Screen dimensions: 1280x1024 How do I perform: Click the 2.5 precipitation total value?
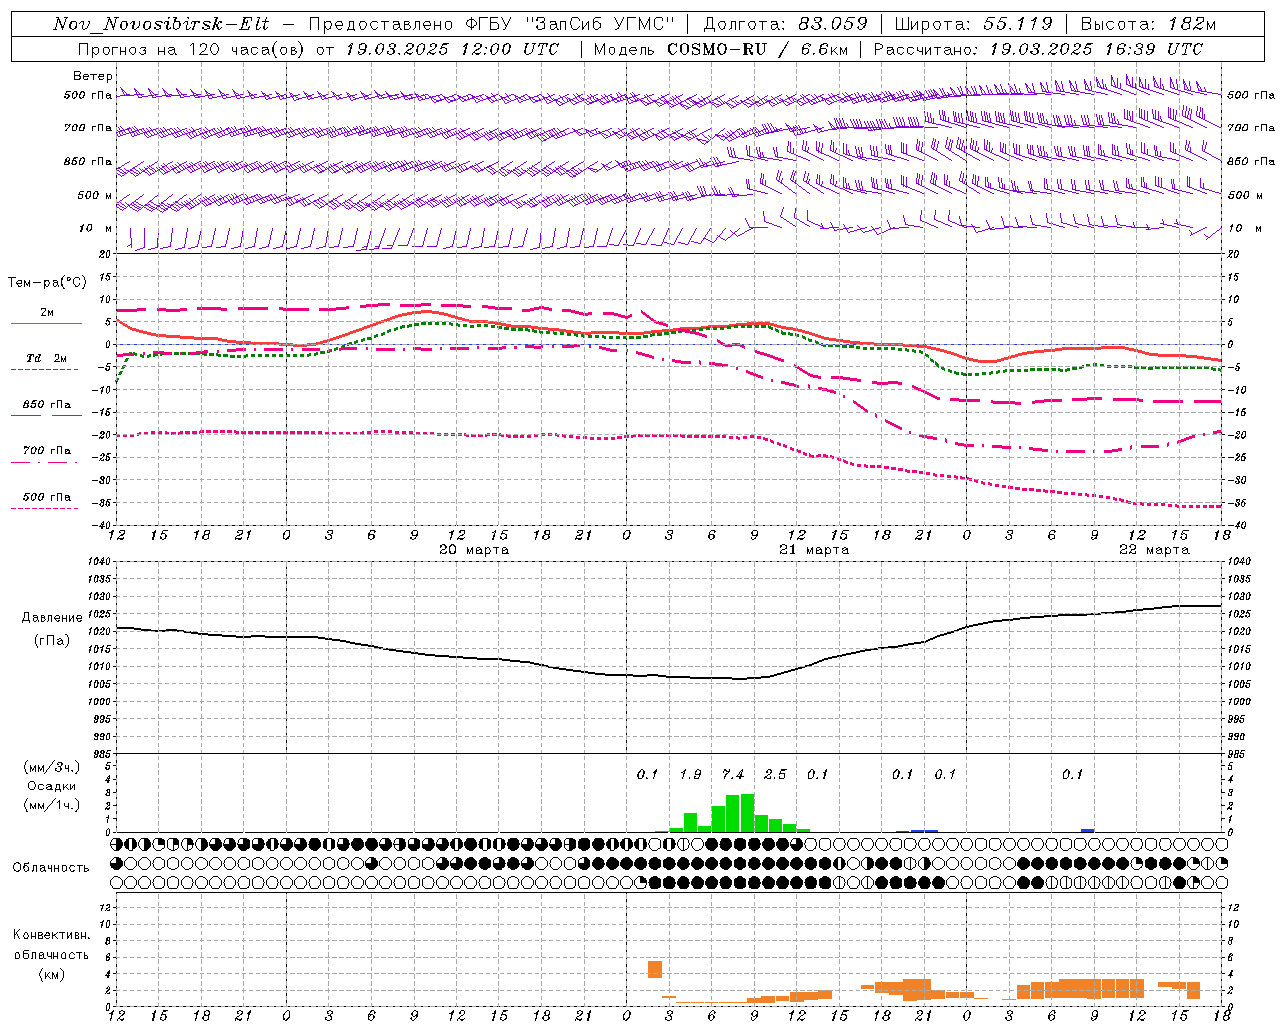(x=775, y=775)
